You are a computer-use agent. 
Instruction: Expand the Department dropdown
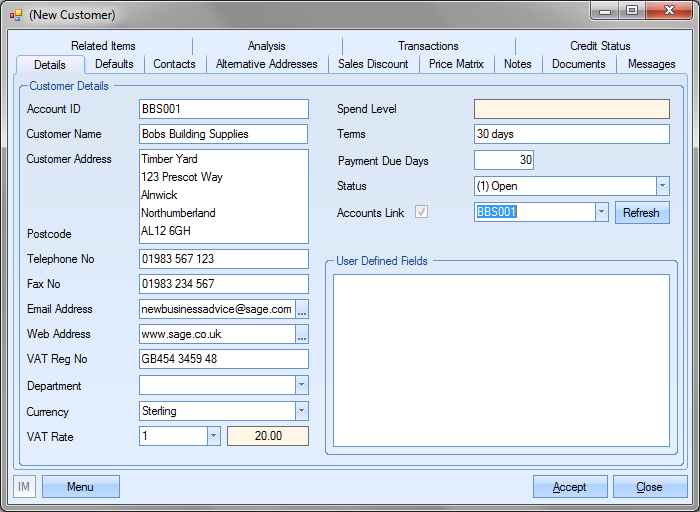[301, 386]
